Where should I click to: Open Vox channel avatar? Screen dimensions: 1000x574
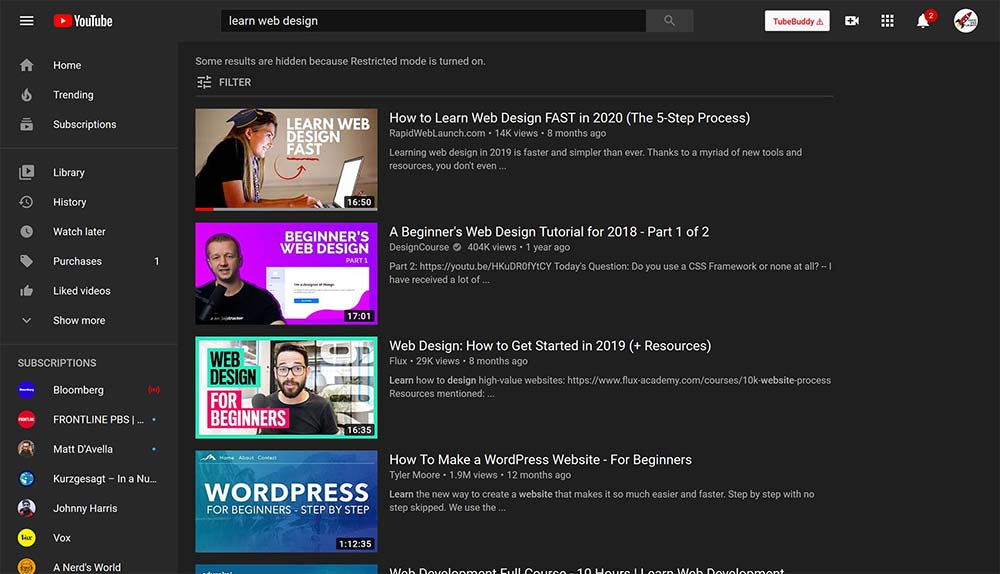(27, 538)
